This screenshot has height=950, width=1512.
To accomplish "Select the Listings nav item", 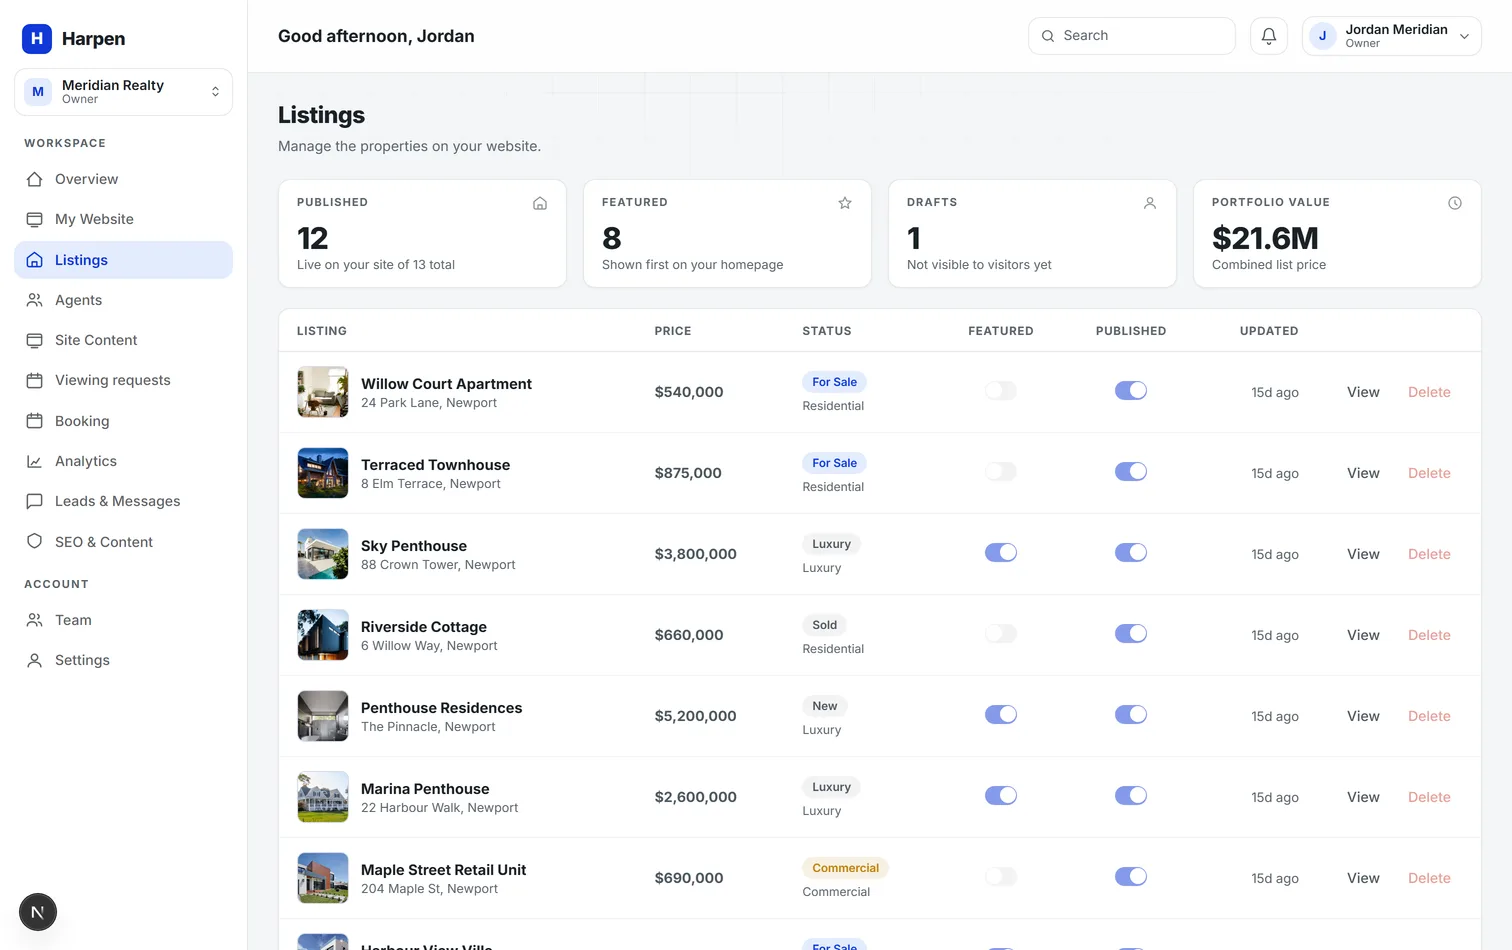I will (x=124, y=260).
